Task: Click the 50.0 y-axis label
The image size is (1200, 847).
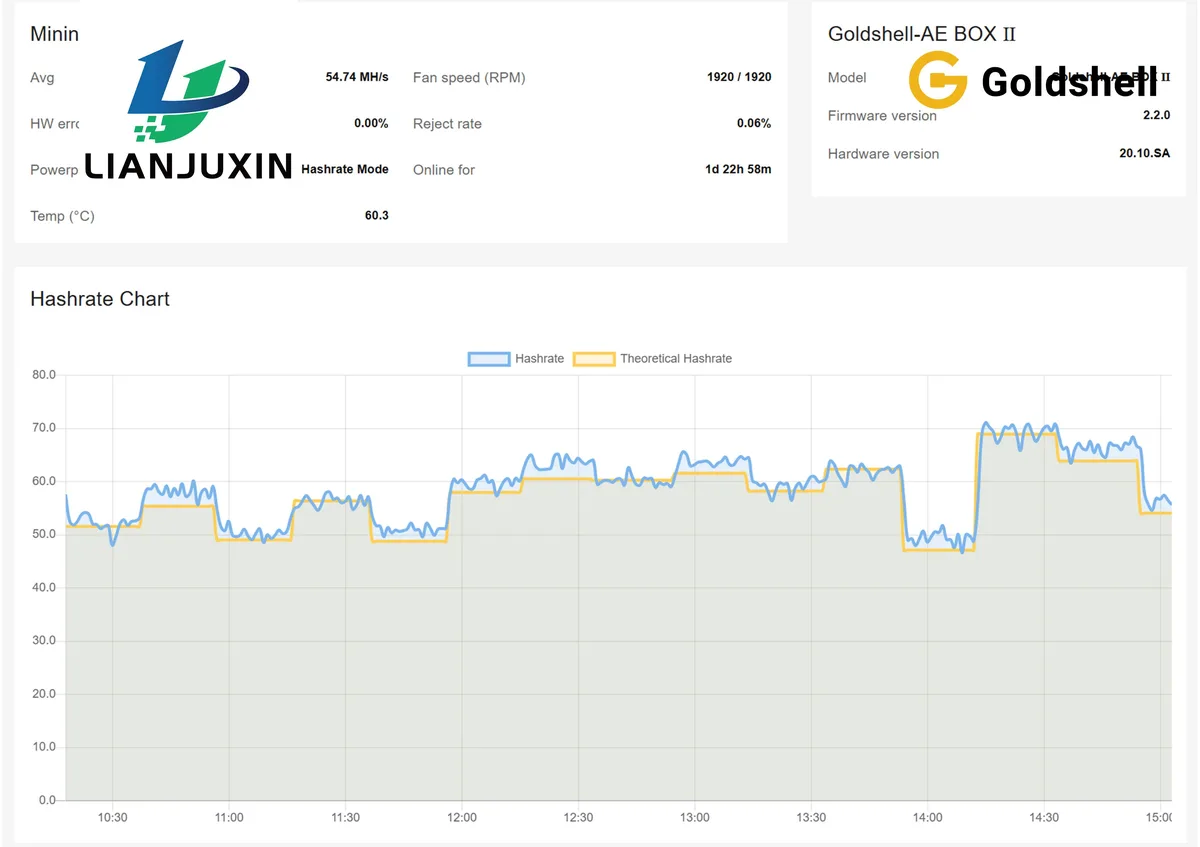Action: (44, 534)
